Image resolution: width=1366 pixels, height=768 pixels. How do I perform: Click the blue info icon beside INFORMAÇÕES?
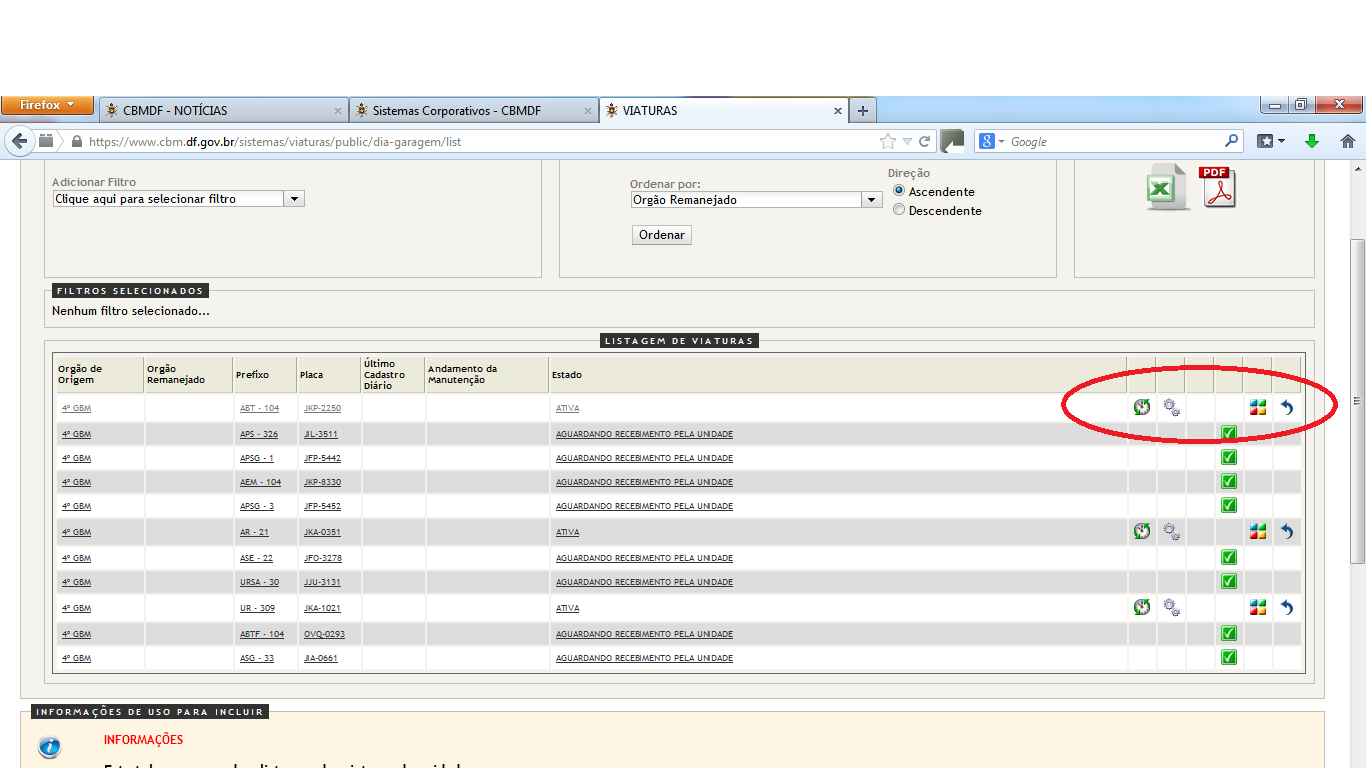pyautogui.click(x=49, y=747)
